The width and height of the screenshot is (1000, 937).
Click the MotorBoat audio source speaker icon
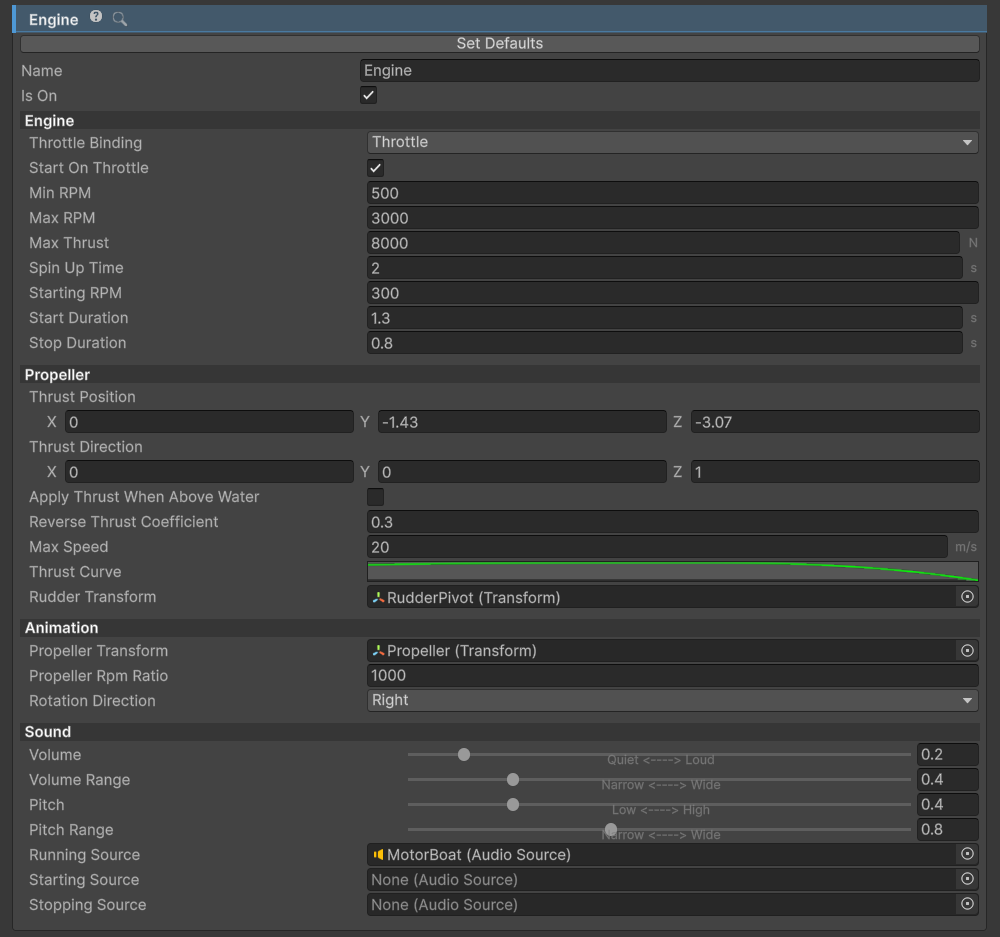coord(378,855)
